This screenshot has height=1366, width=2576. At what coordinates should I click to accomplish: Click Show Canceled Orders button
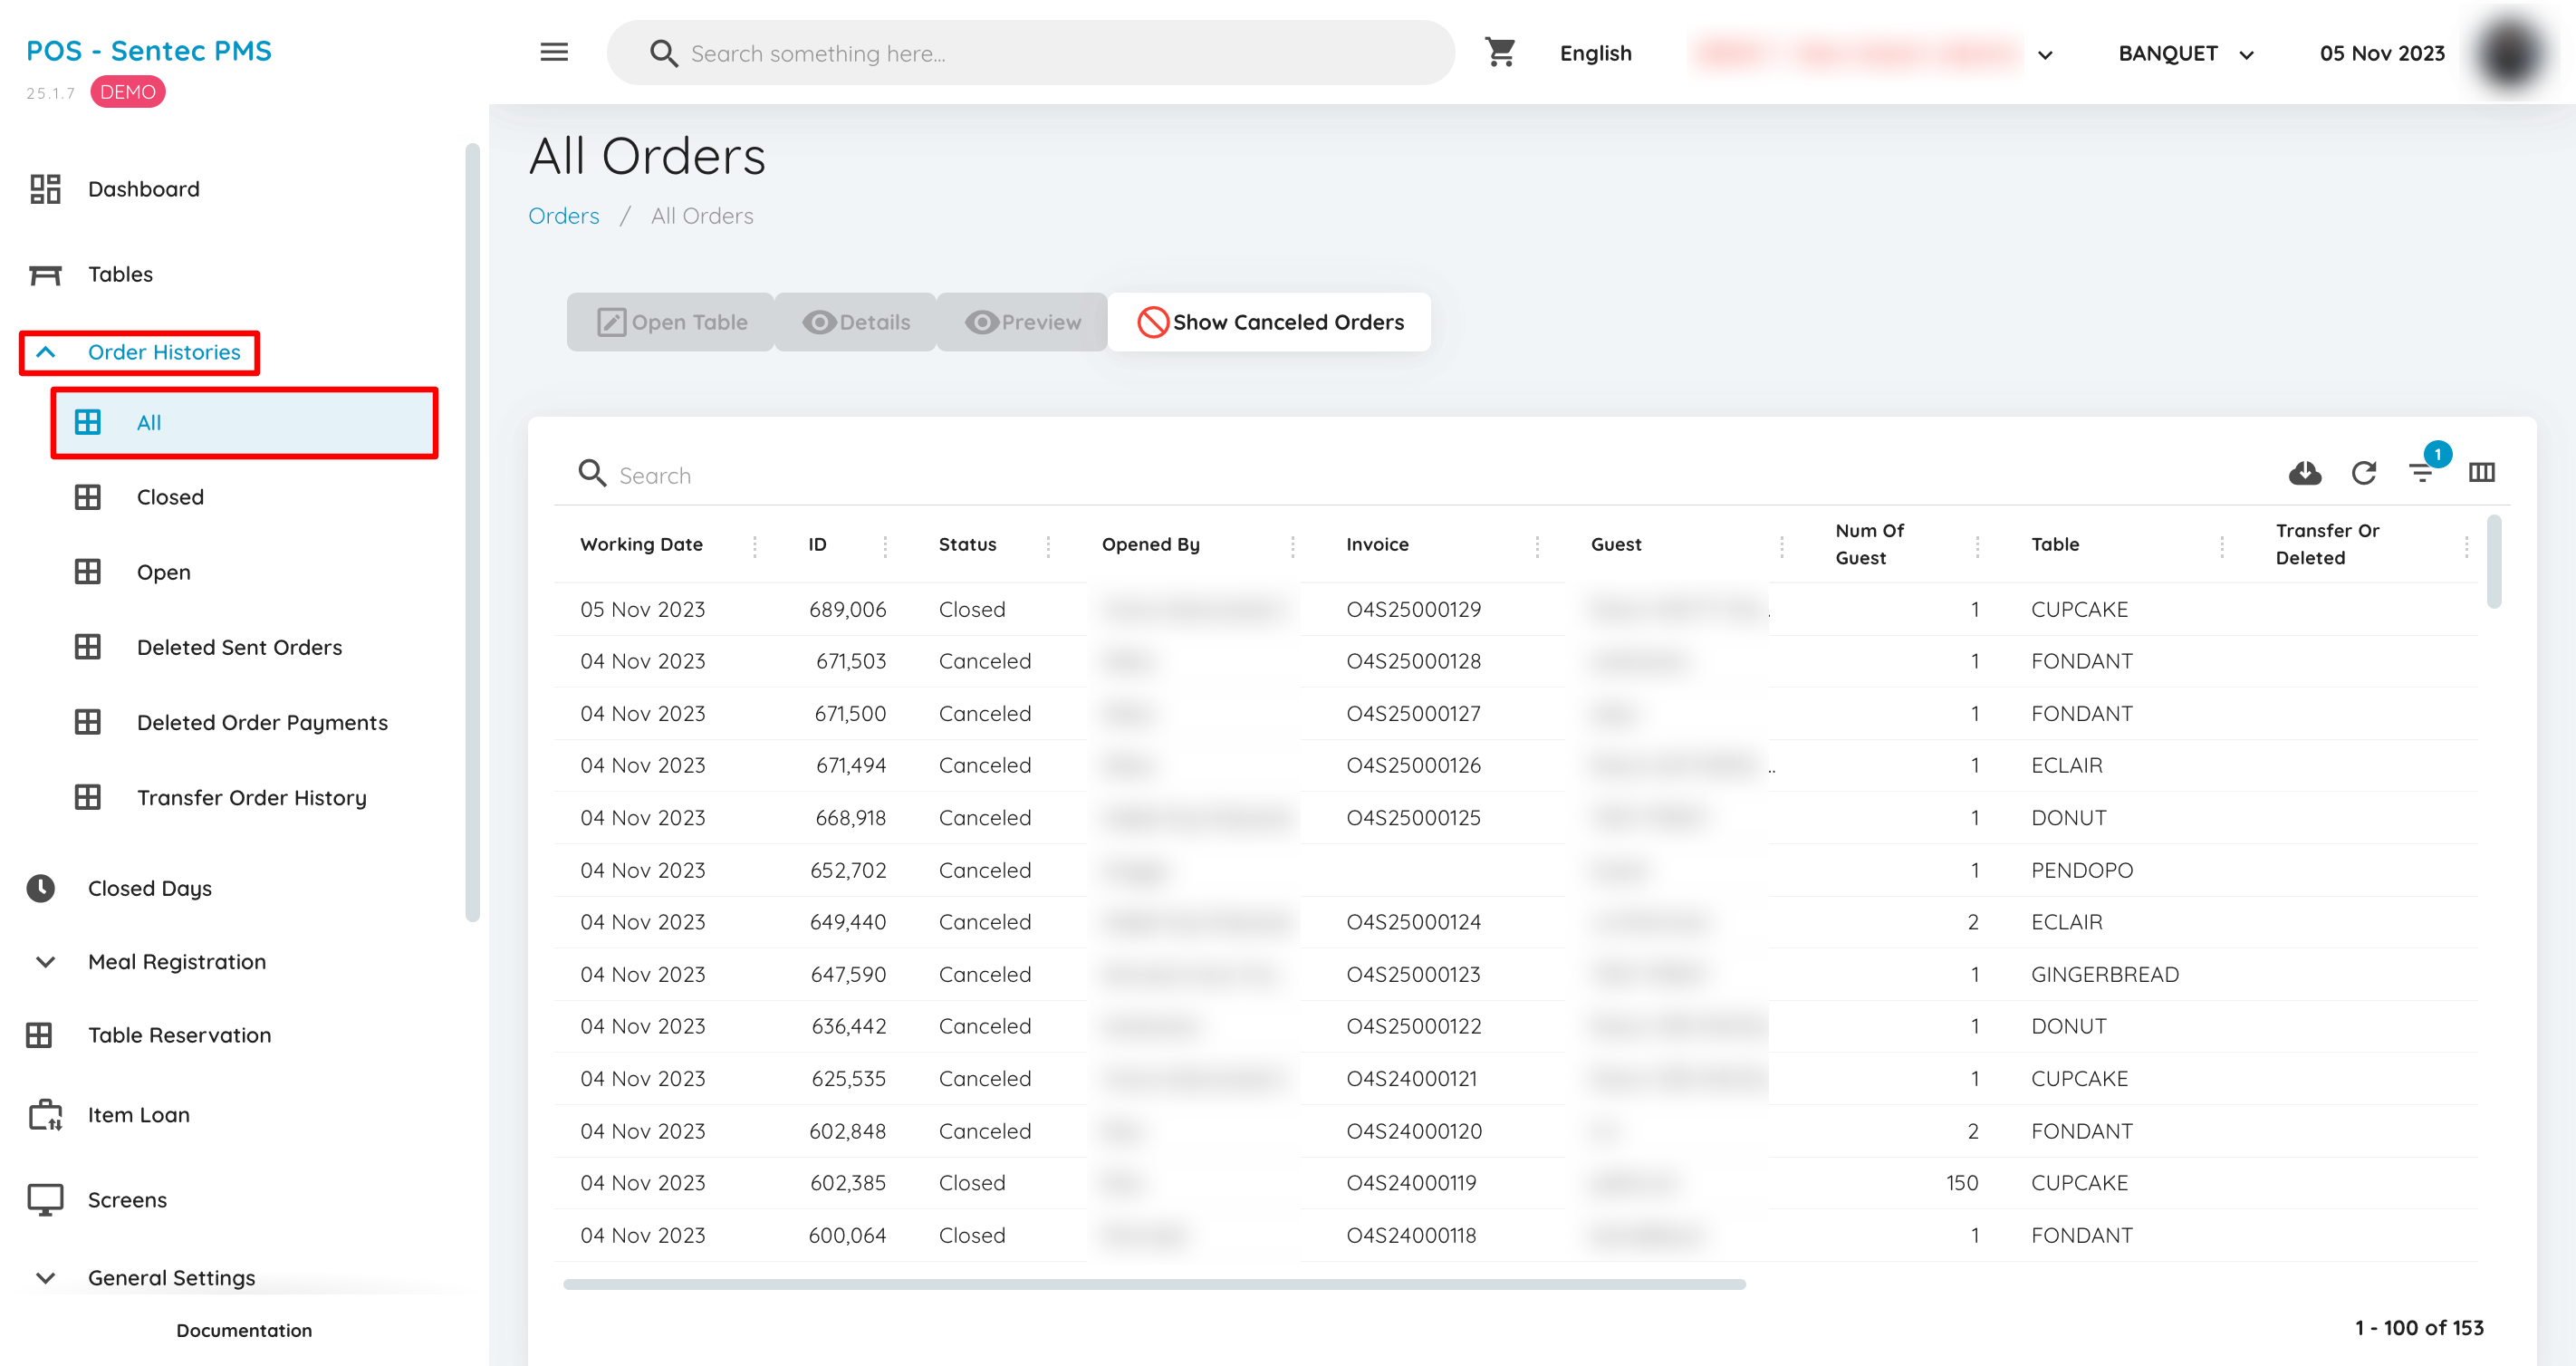pyautogui.click(x=1269, y=322)
